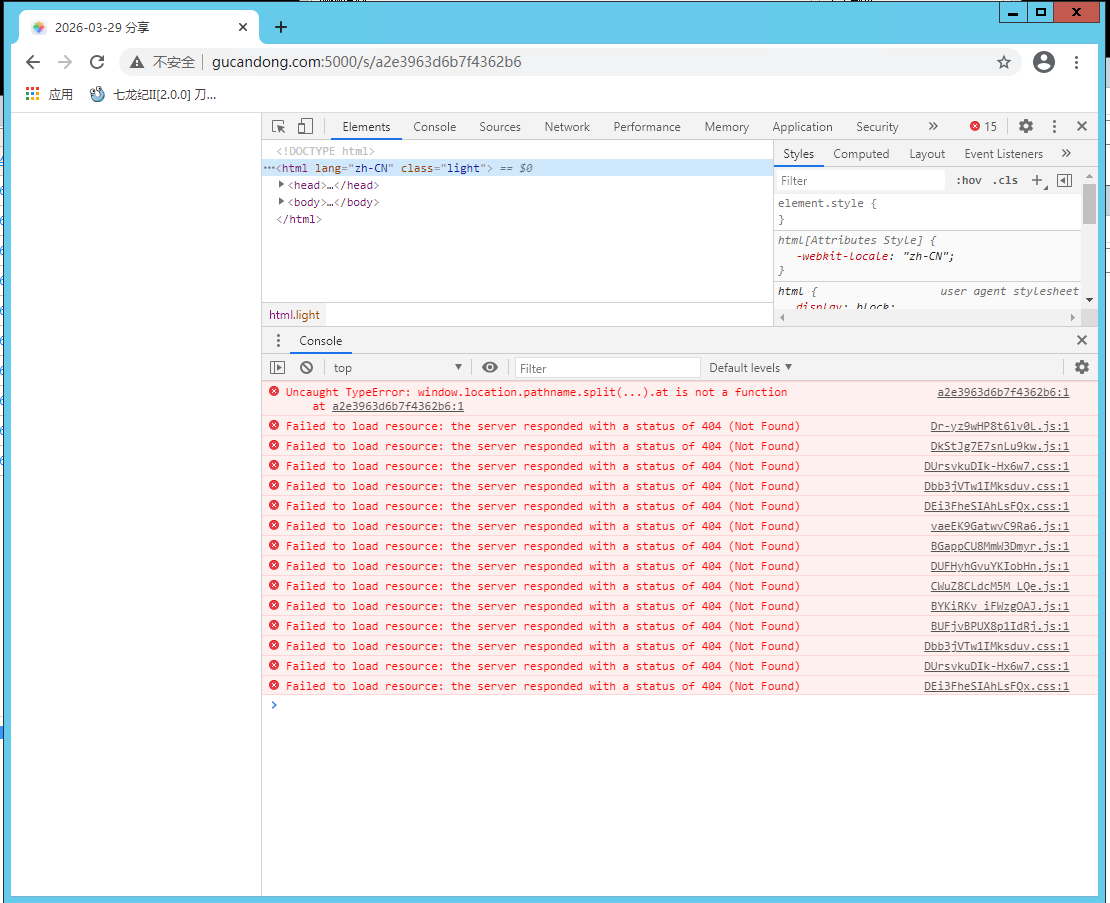Reload the current page
This screenshot has width=1110, height=903.
97,62
